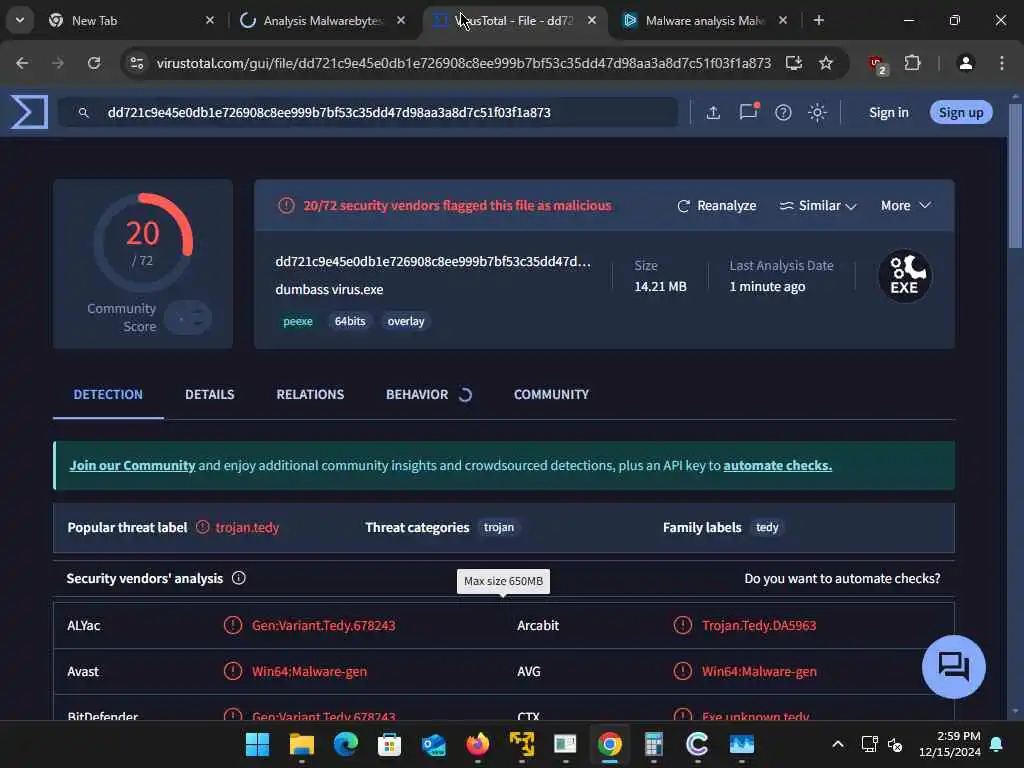Open Calculator from taskbar
Image resolution: width=1024 pixels, height=768 pixels.
[654, 744]
